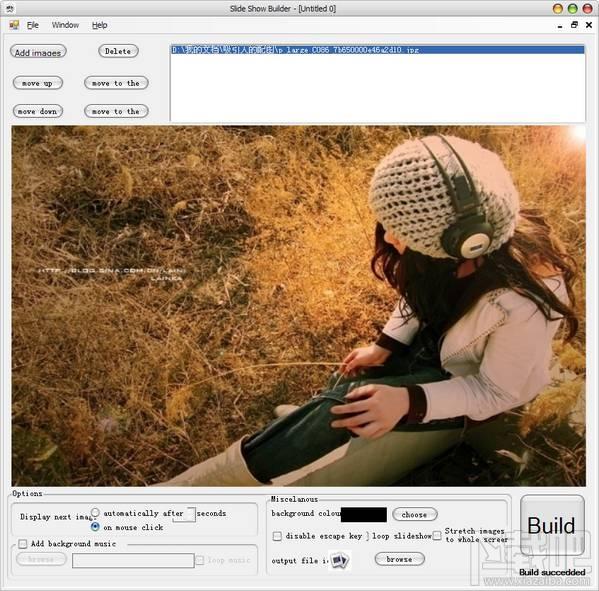This screenshot has width=599, height=591.
Task: Toggle the disable escape key checkbox
Action: (x=277, y=536)
